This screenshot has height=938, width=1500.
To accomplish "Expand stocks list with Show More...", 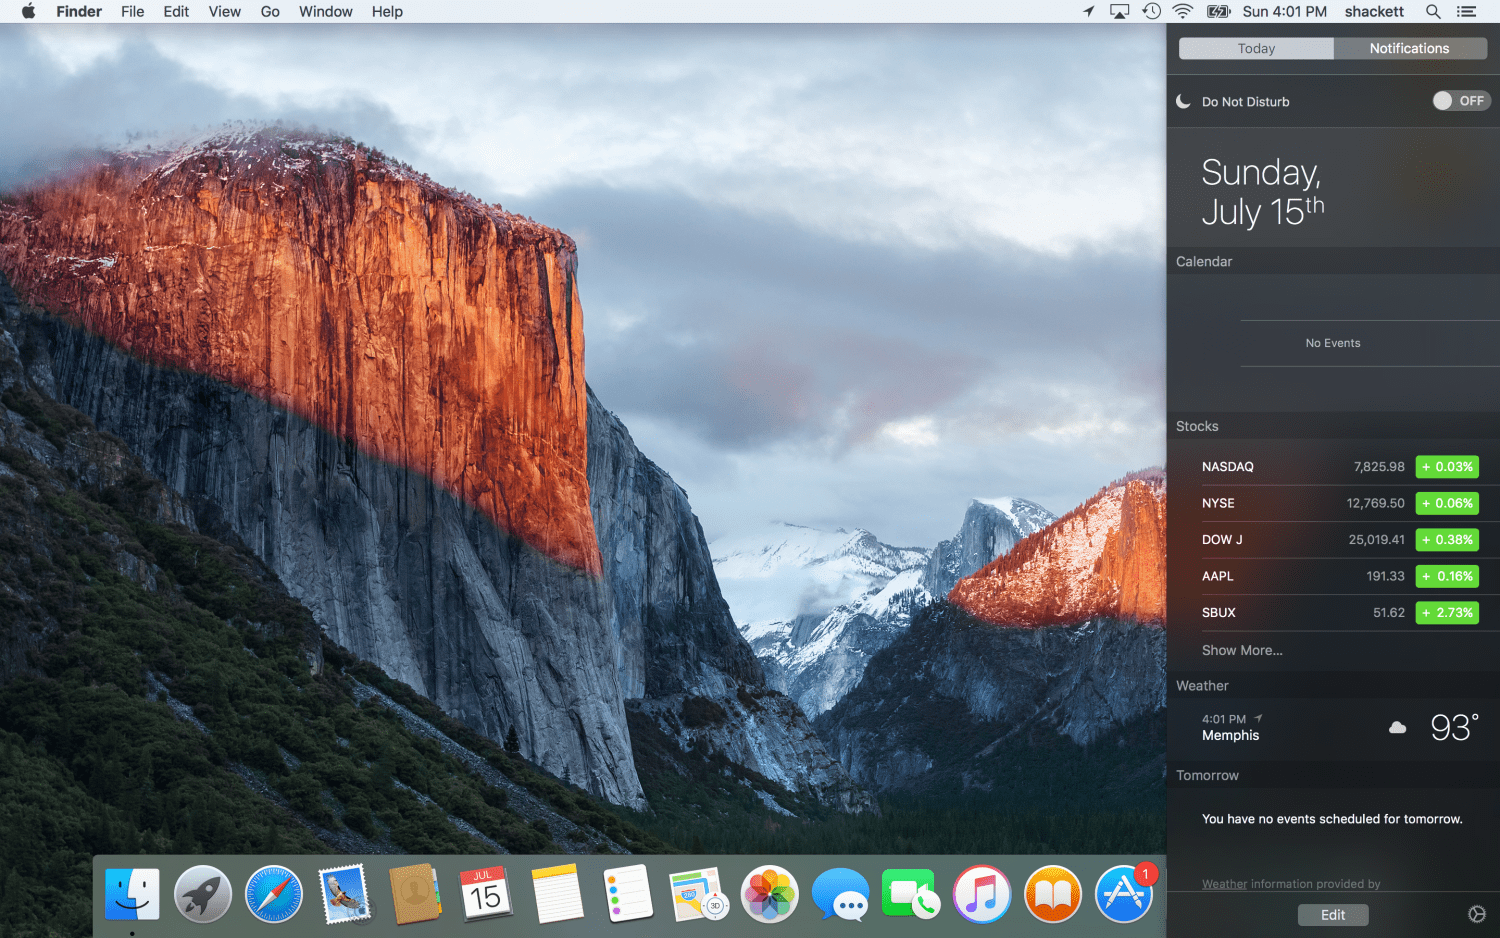I will coord(1242,650).
